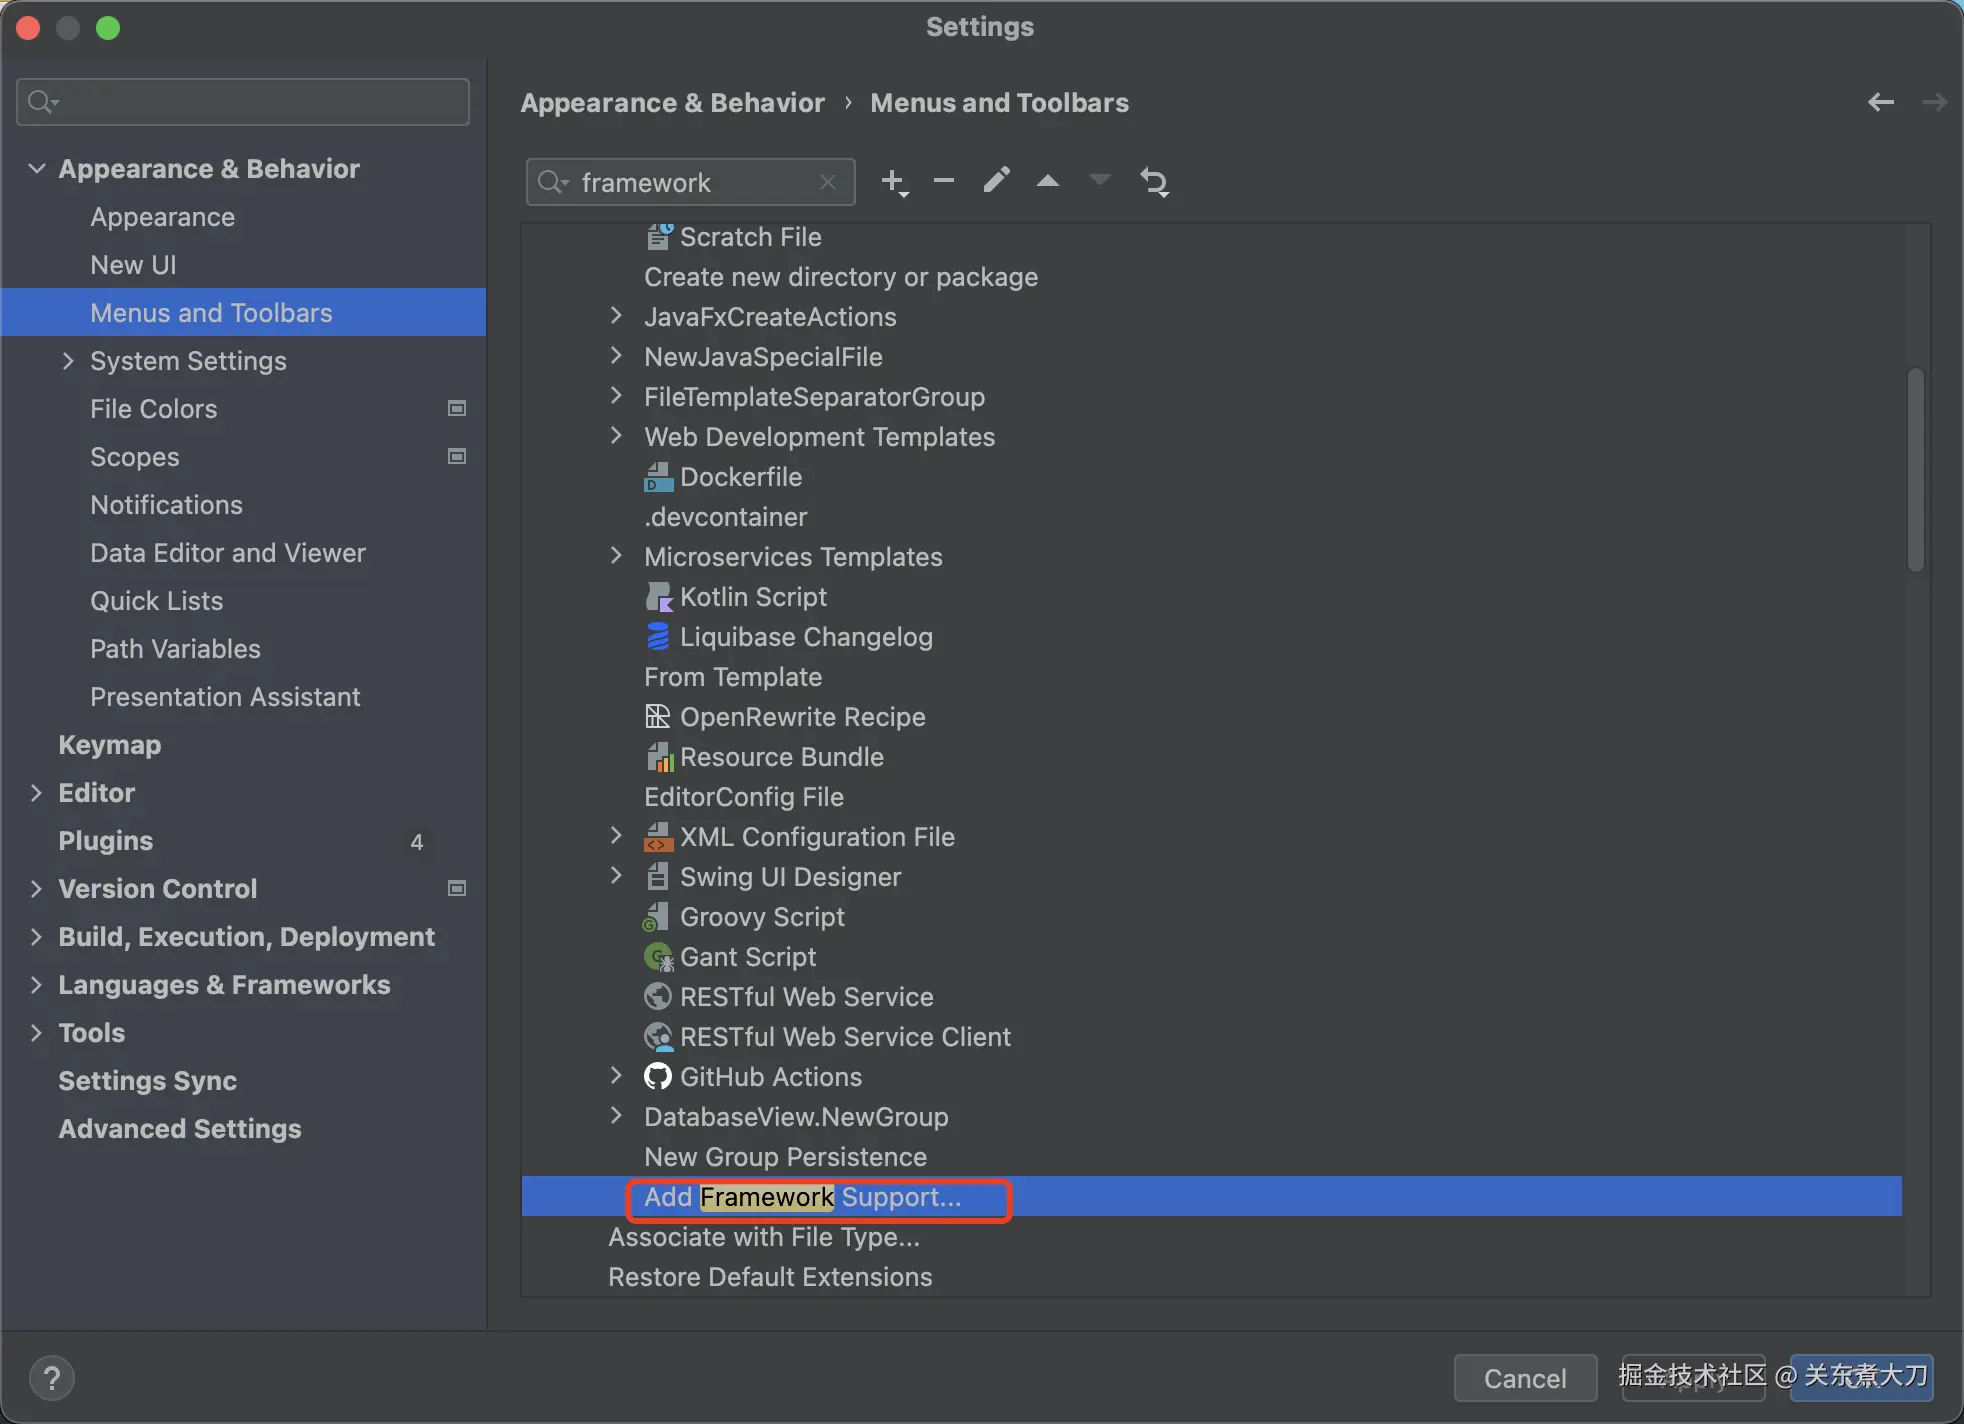Focus the settings search field

coord(243,102)
